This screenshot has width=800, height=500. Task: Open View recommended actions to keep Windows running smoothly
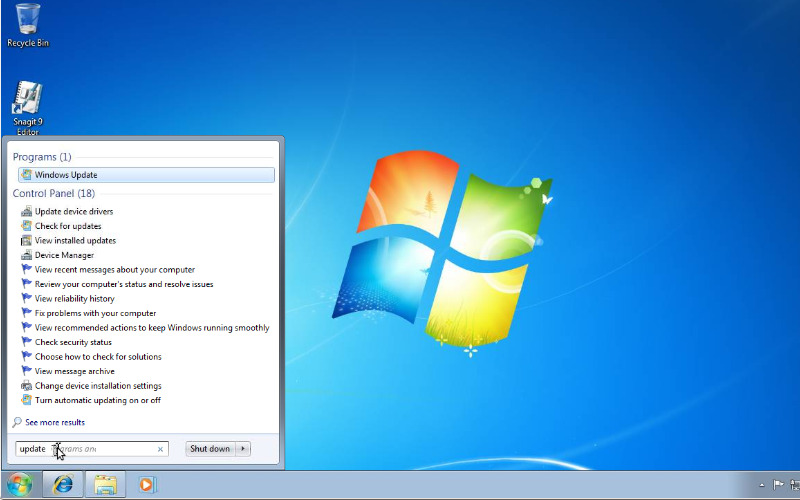pos(152,328)
